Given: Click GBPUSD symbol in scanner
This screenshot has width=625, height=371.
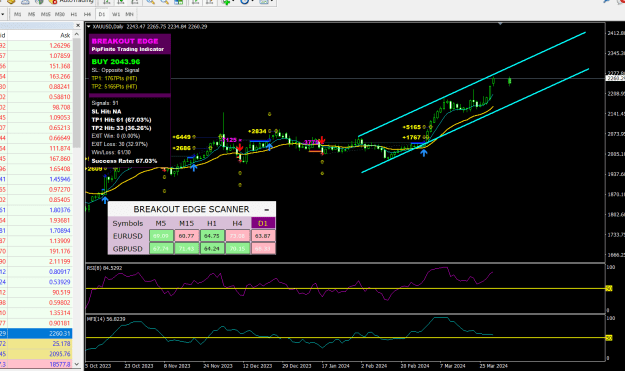Looking at the screenshot, I should [x=128, y=249].
